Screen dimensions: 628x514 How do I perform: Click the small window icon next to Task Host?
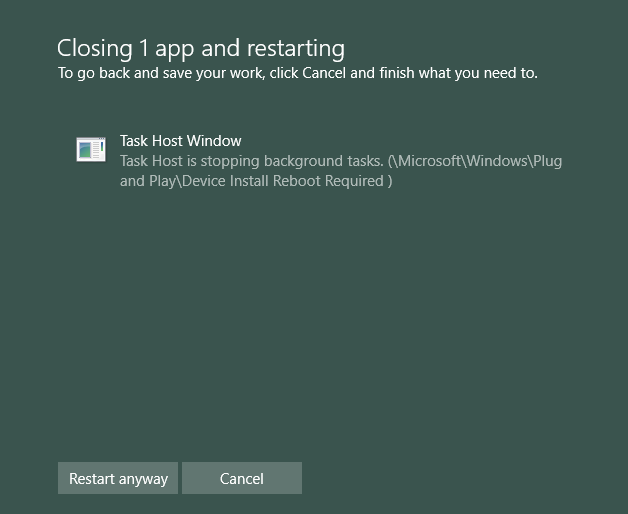(x=91, y=149)
